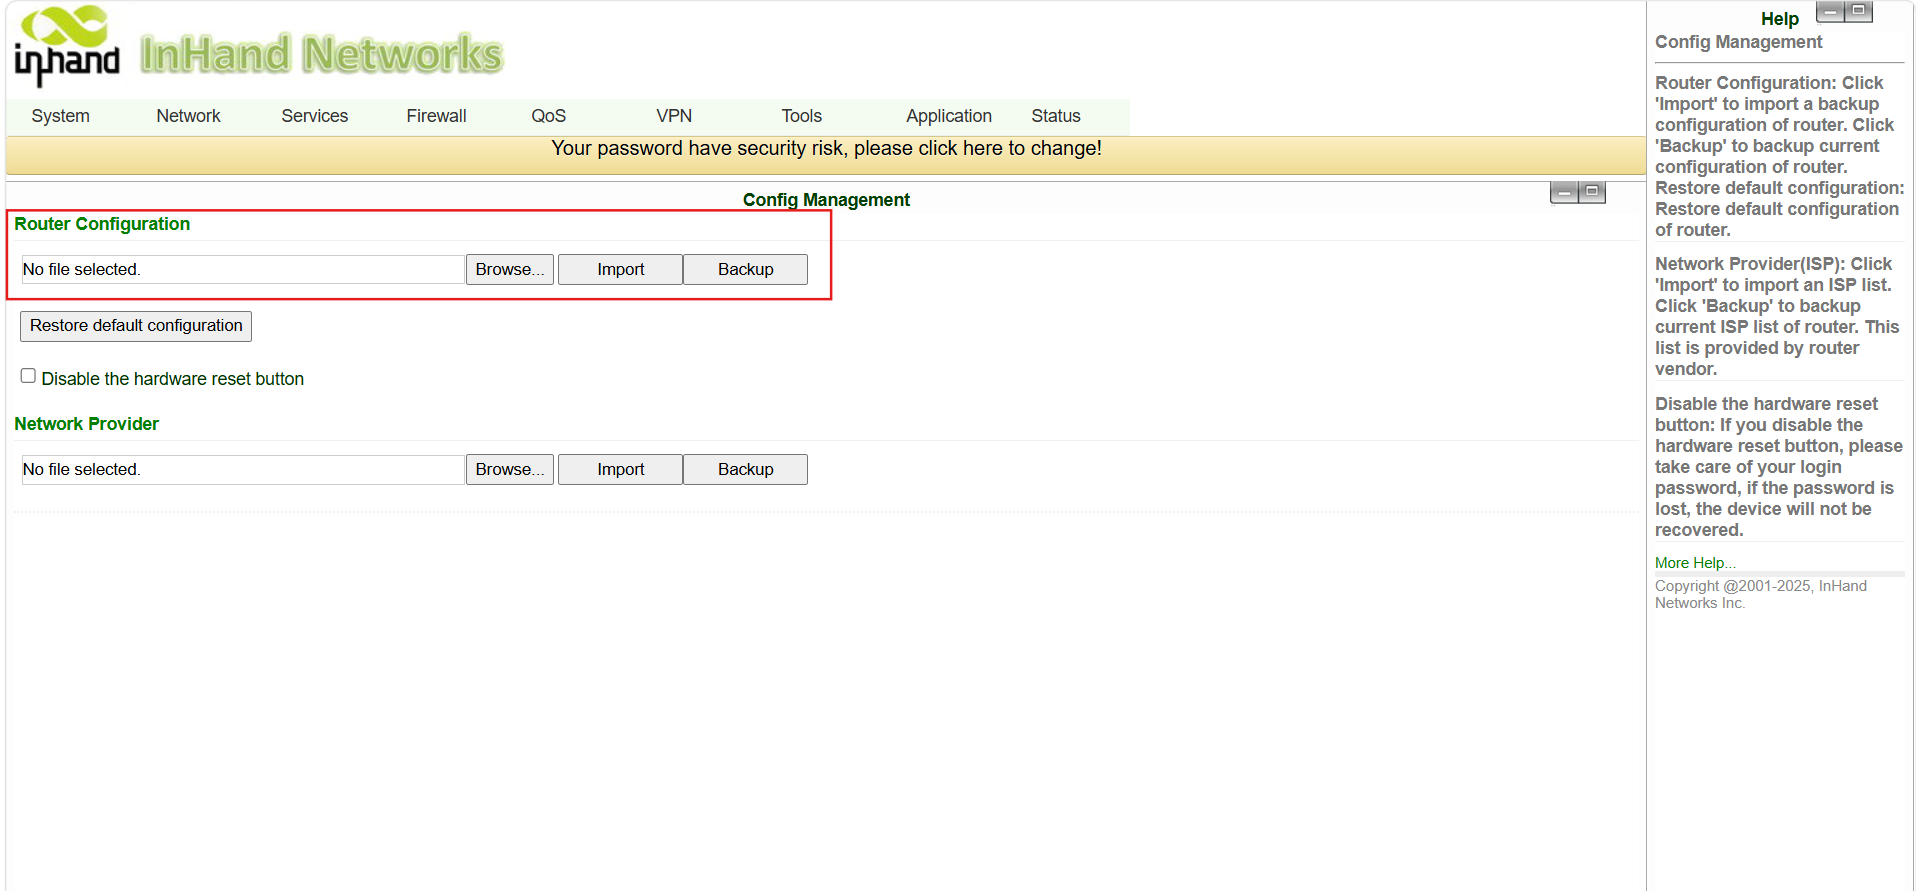
Task: Click Router Configuration file name field
Action: tap(243, 269)
